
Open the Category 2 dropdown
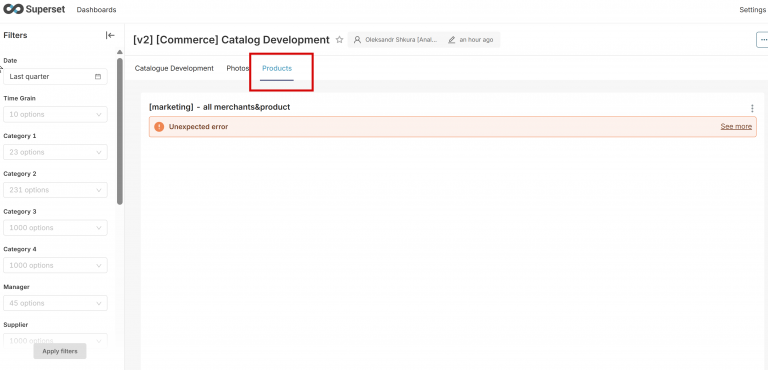(x=55, y=190)
